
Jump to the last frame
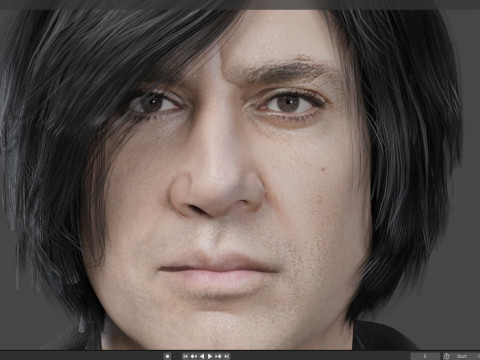pyautogui.click(x=226, y=356)
